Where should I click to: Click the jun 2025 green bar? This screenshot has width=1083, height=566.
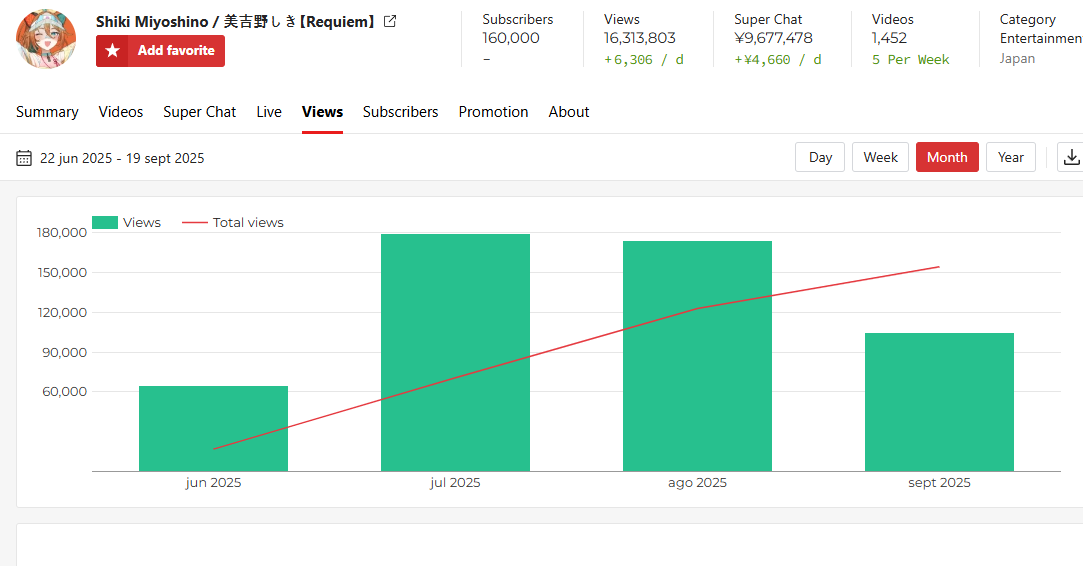click(213, 428)
